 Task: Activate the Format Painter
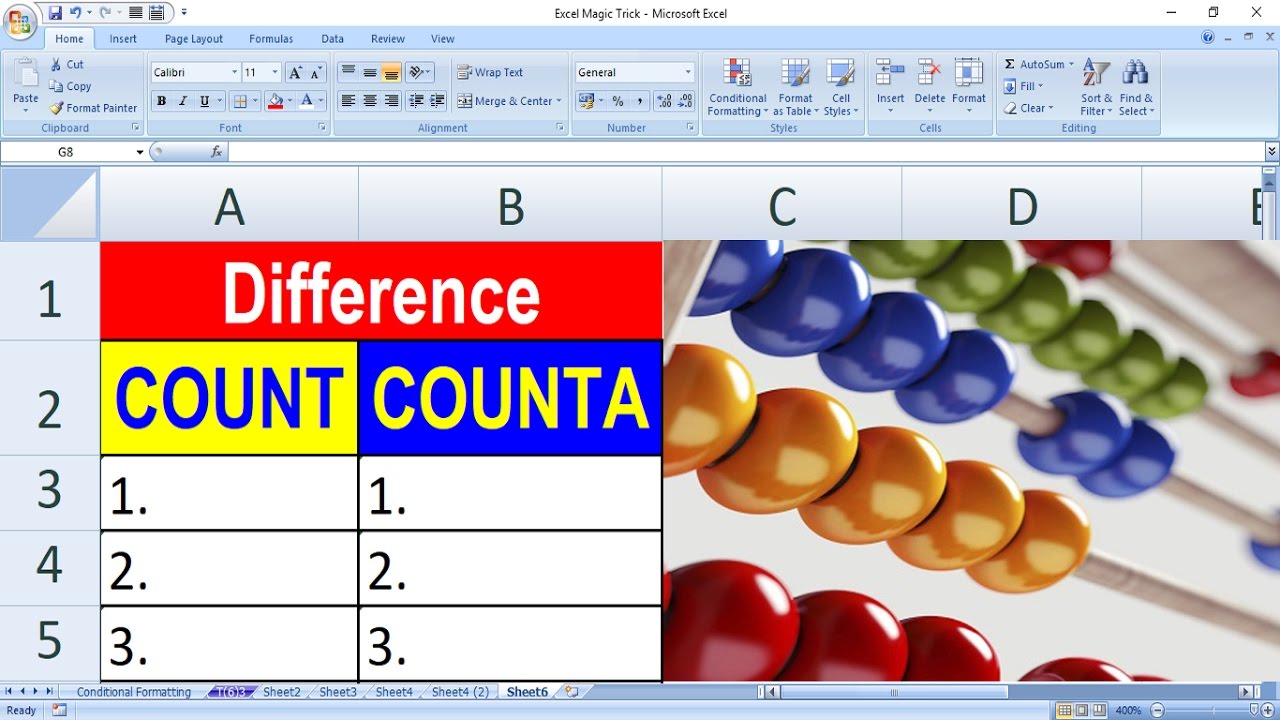(x=93, y=108)
